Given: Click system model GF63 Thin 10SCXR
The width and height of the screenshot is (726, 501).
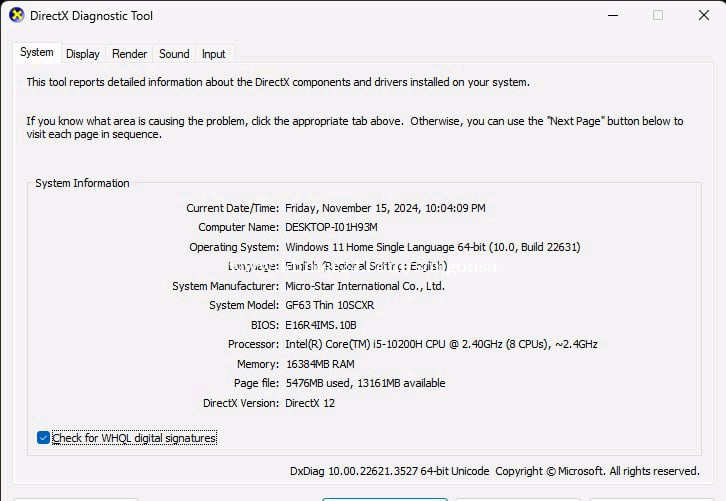Looking at the screenshot, I should (x=330, y=305).
